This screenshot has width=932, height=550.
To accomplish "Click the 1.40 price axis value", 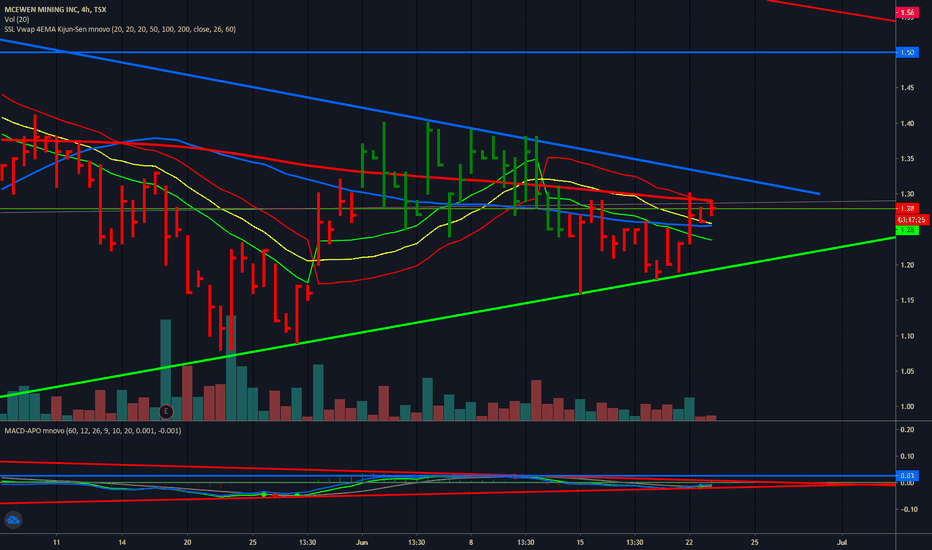I will click(x=907, y=124).
